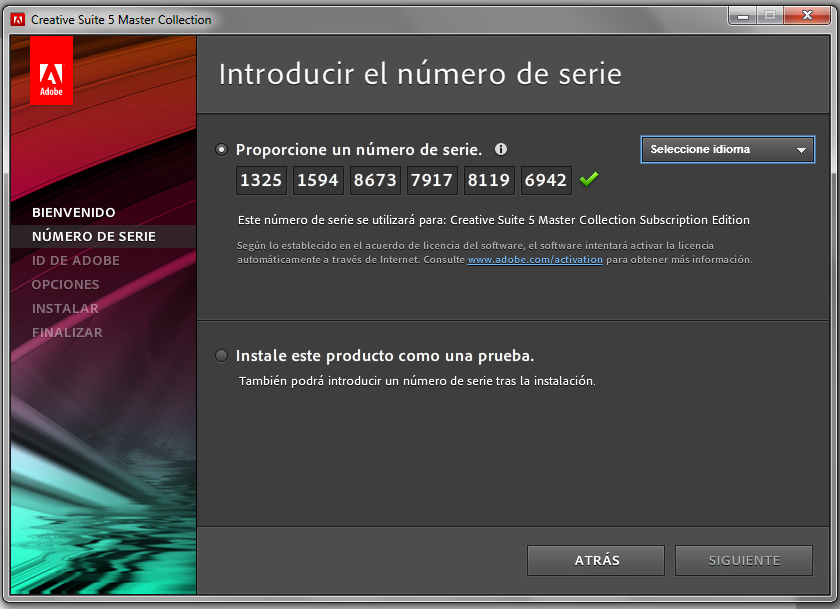This screenshot has height=609, width=840.
Task: Go to the BIENVENIDO step in the sidebar
Action: (x=73, y=213)
